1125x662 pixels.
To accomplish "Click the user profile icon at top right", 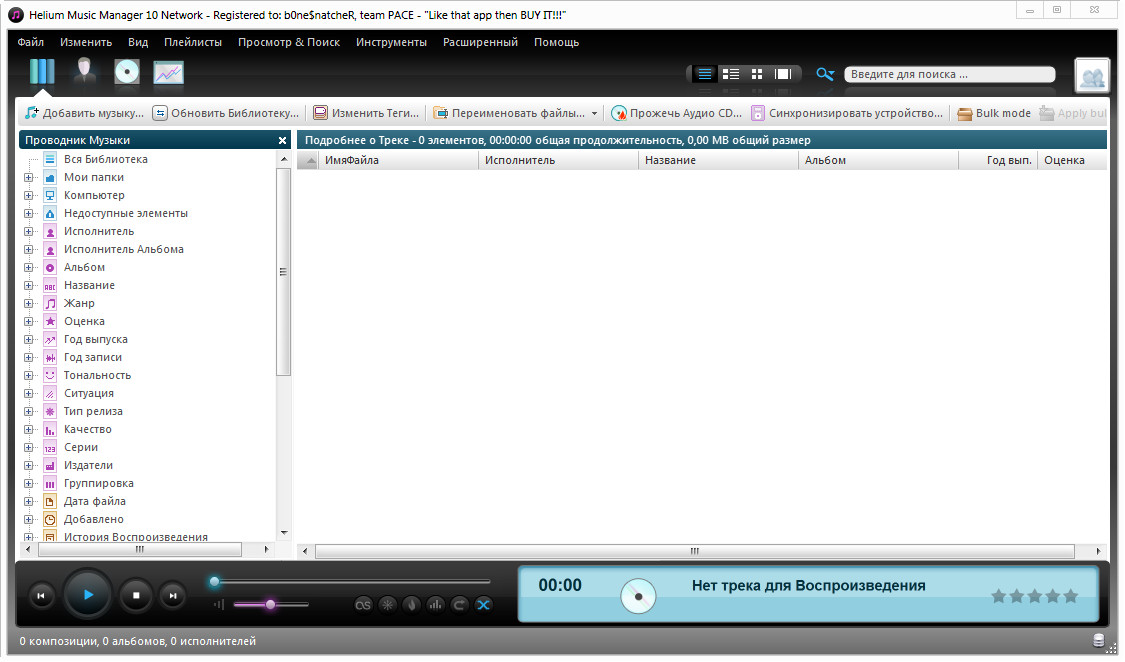I will tap(1092, 76).
